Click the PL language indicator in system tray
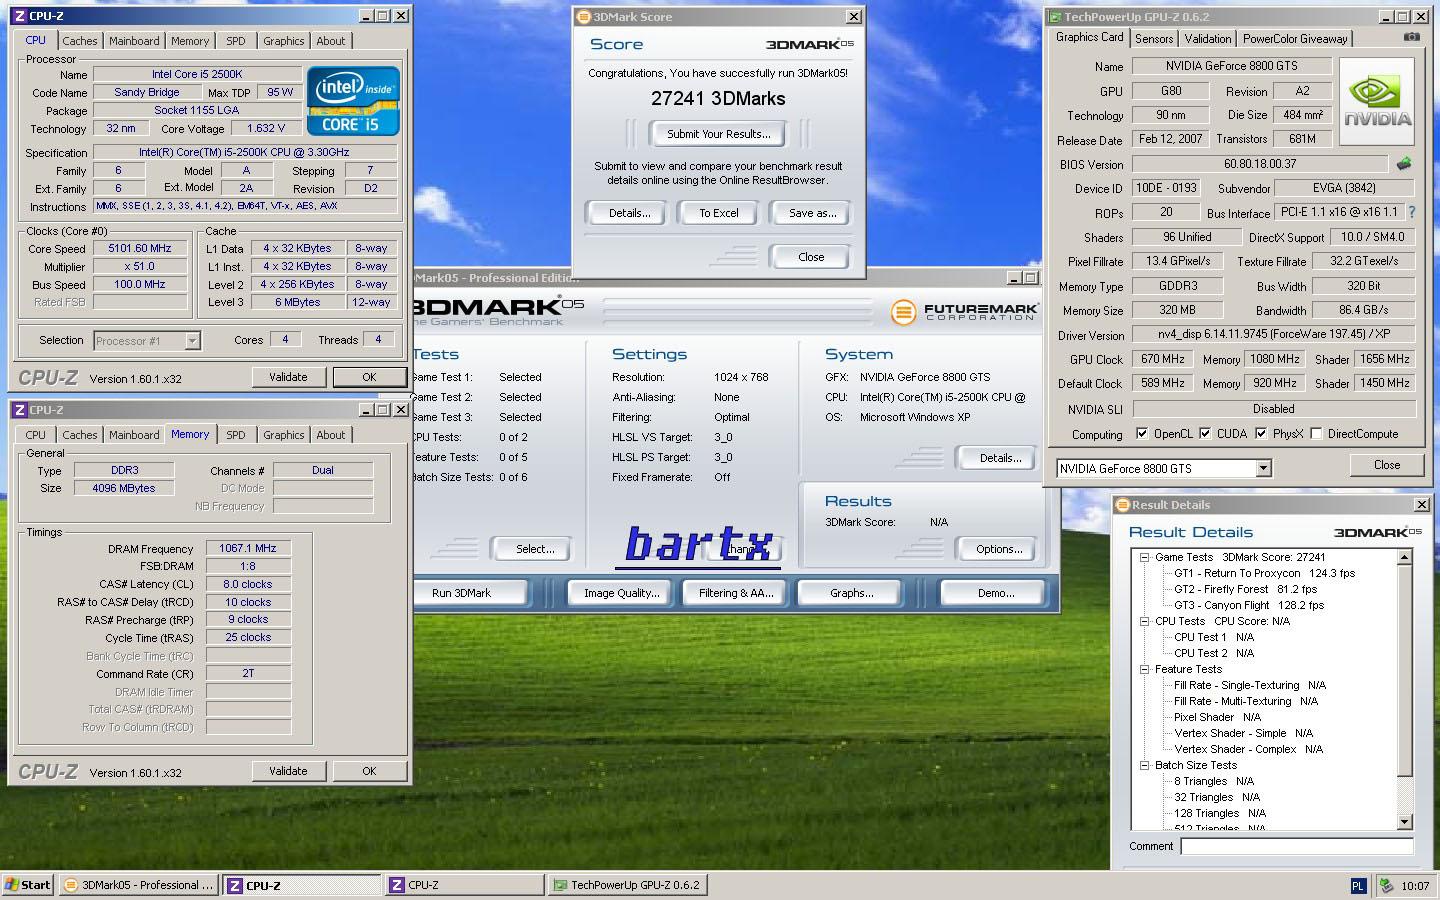1440x900 pixels. pos(1358,885)
